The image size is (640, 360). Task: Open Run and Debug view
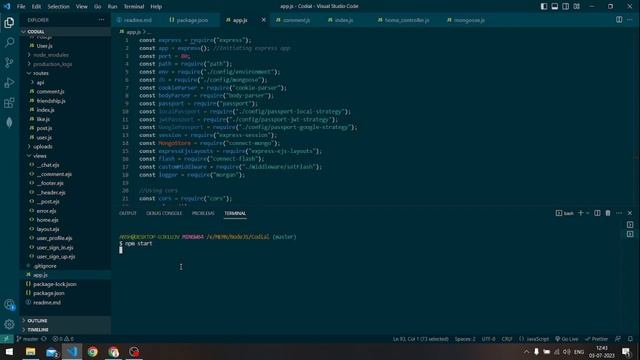click(x=9, y=82)
